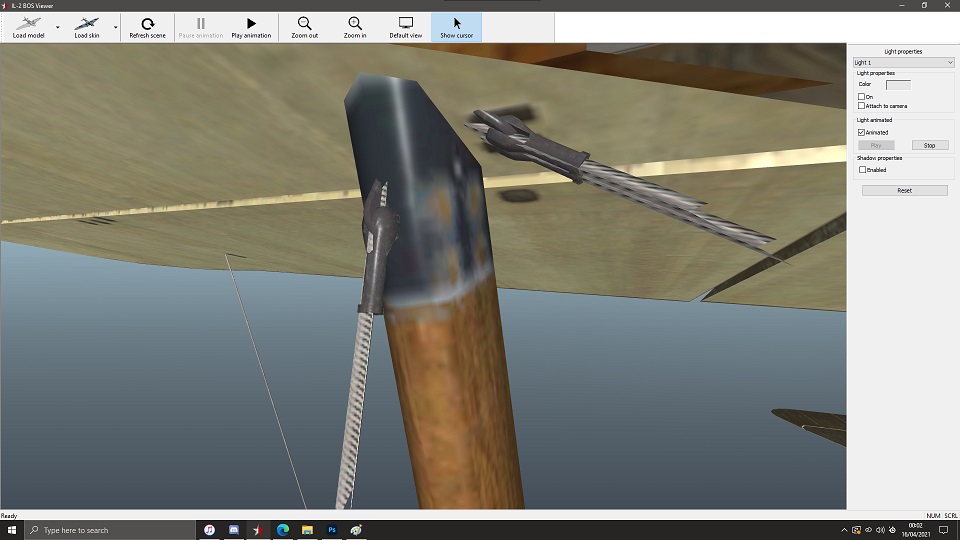Pick a light color from the swatch

pos(898,85)
